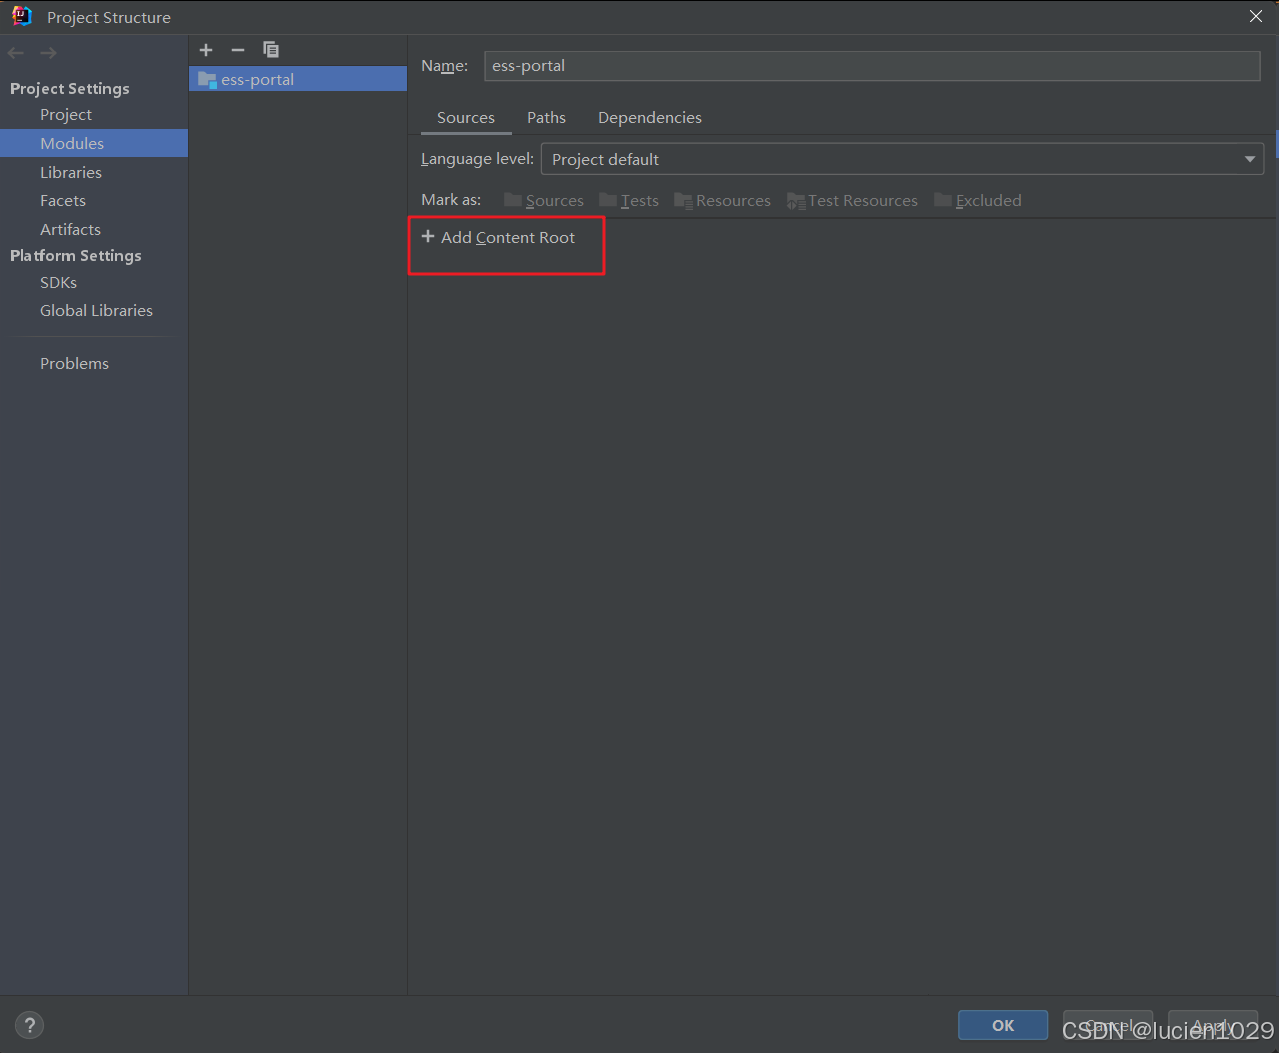Switch to the Sources tab

[x=466, y=118]
